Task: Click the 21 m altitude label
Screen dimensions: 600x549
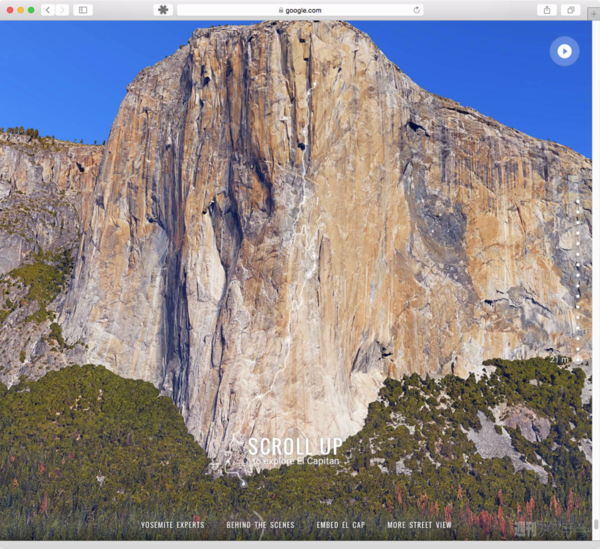Action: [x=559, y=360]
